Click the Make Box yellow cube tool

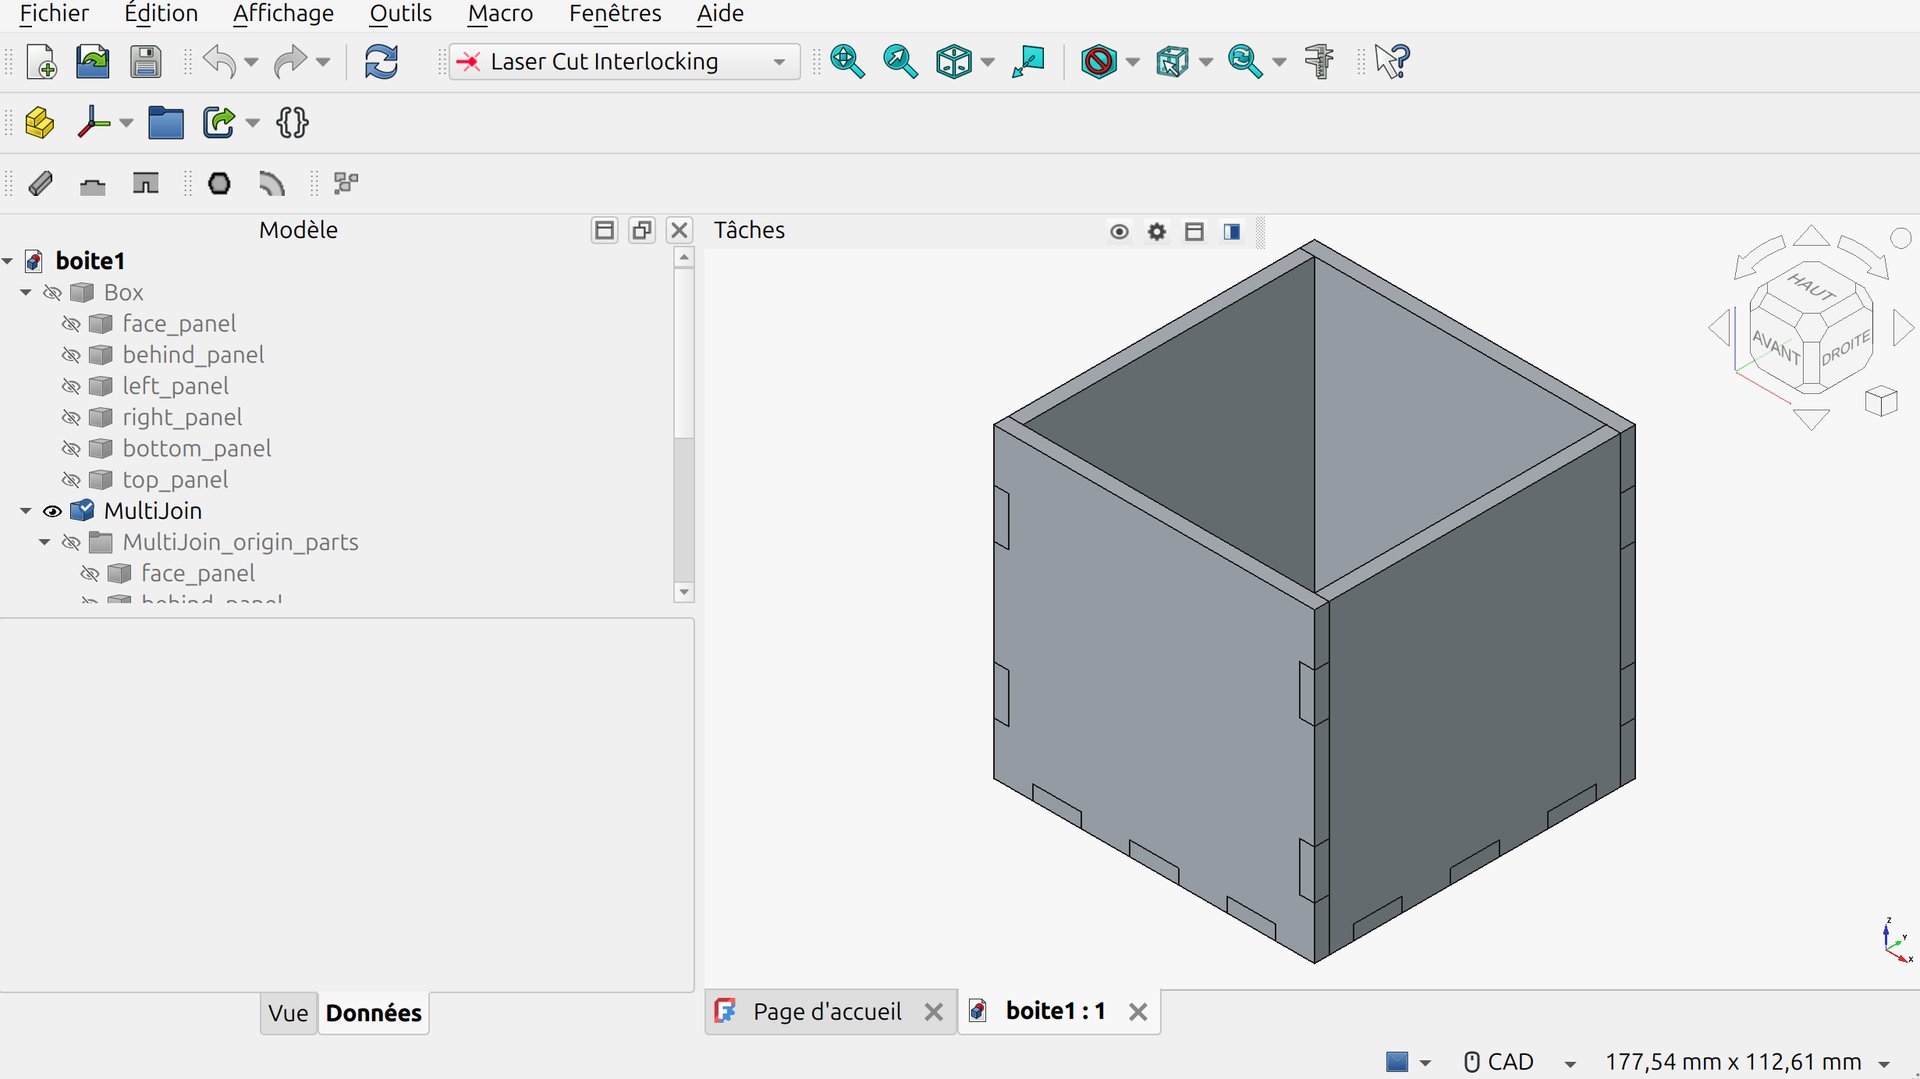tap(39, 123)
